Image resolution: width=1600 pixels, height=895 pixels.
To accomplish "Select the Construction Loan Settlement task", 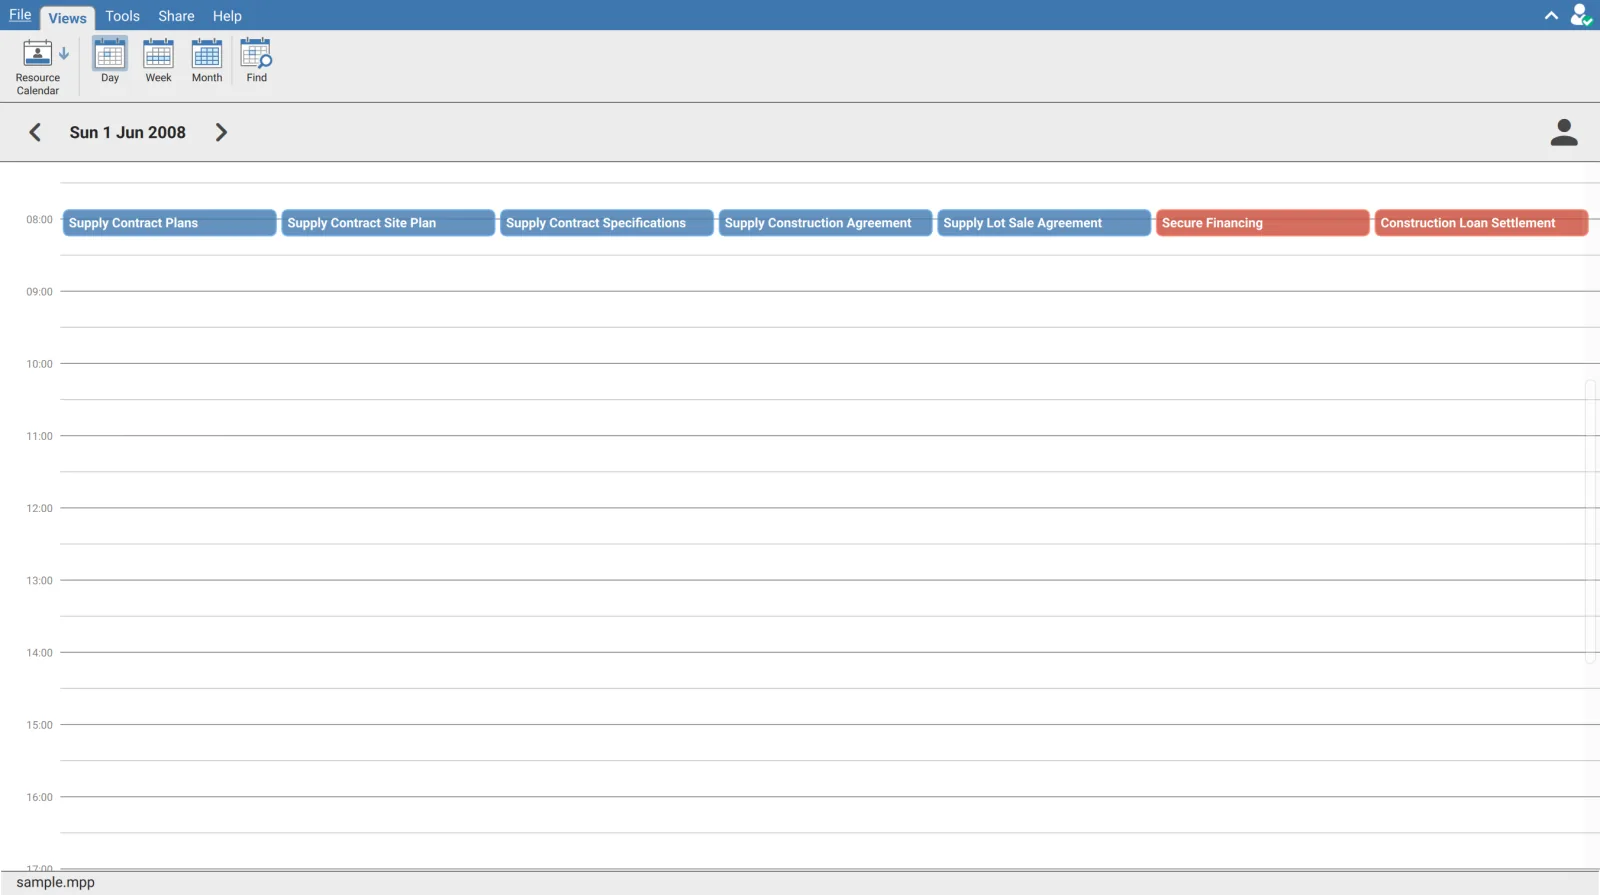I will click(x=1482, y=223).
